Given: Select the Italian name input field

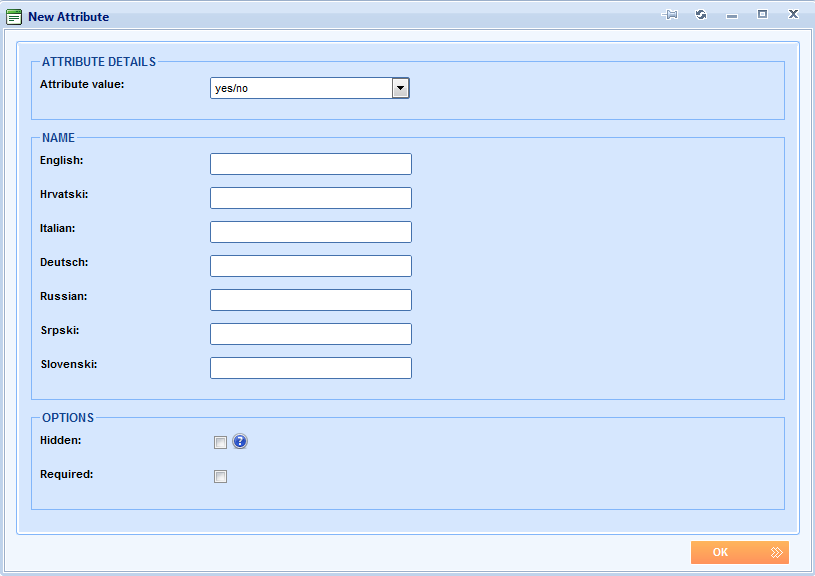Looking at the screenshot, I should pos(311,232).
